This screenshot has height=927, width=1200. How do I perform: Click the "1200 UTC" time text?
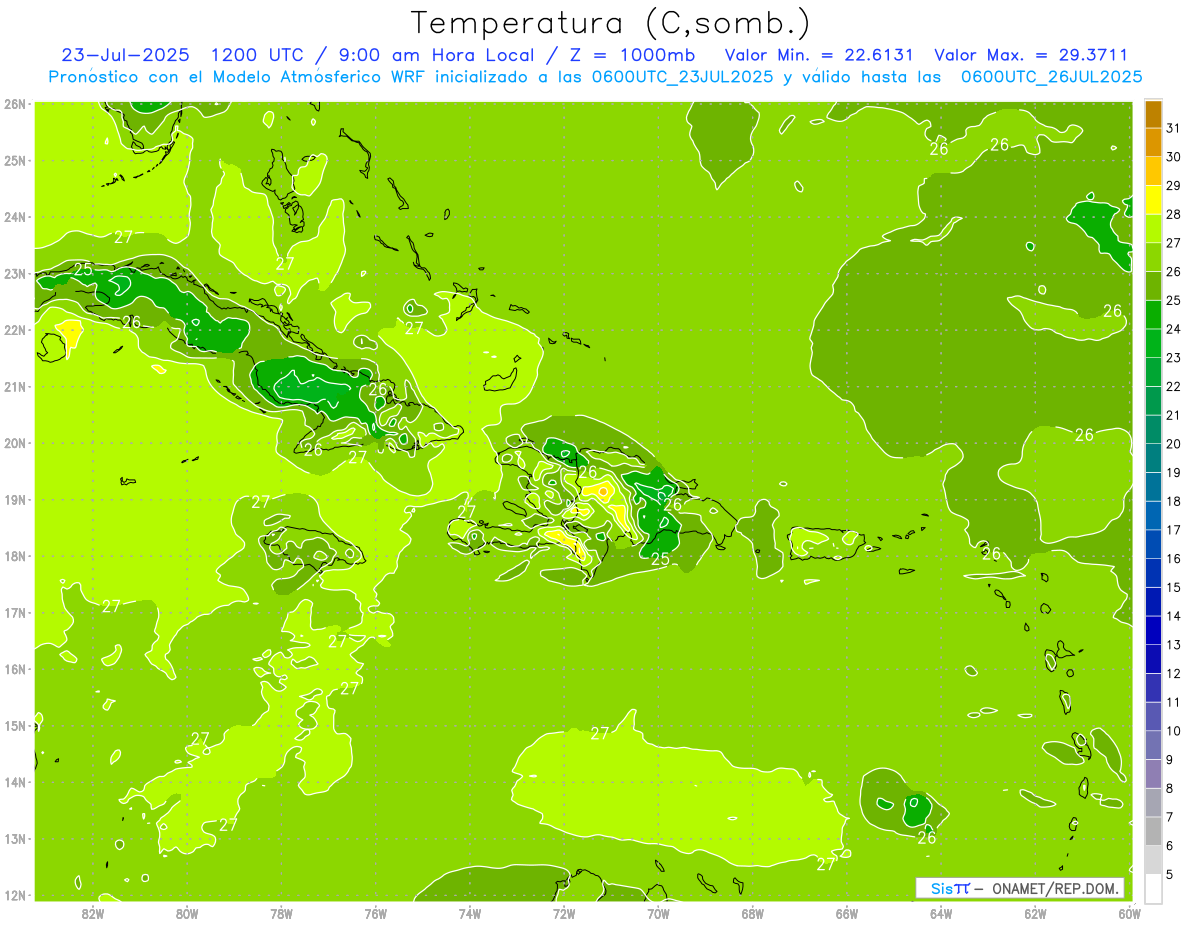pos(258,55)
